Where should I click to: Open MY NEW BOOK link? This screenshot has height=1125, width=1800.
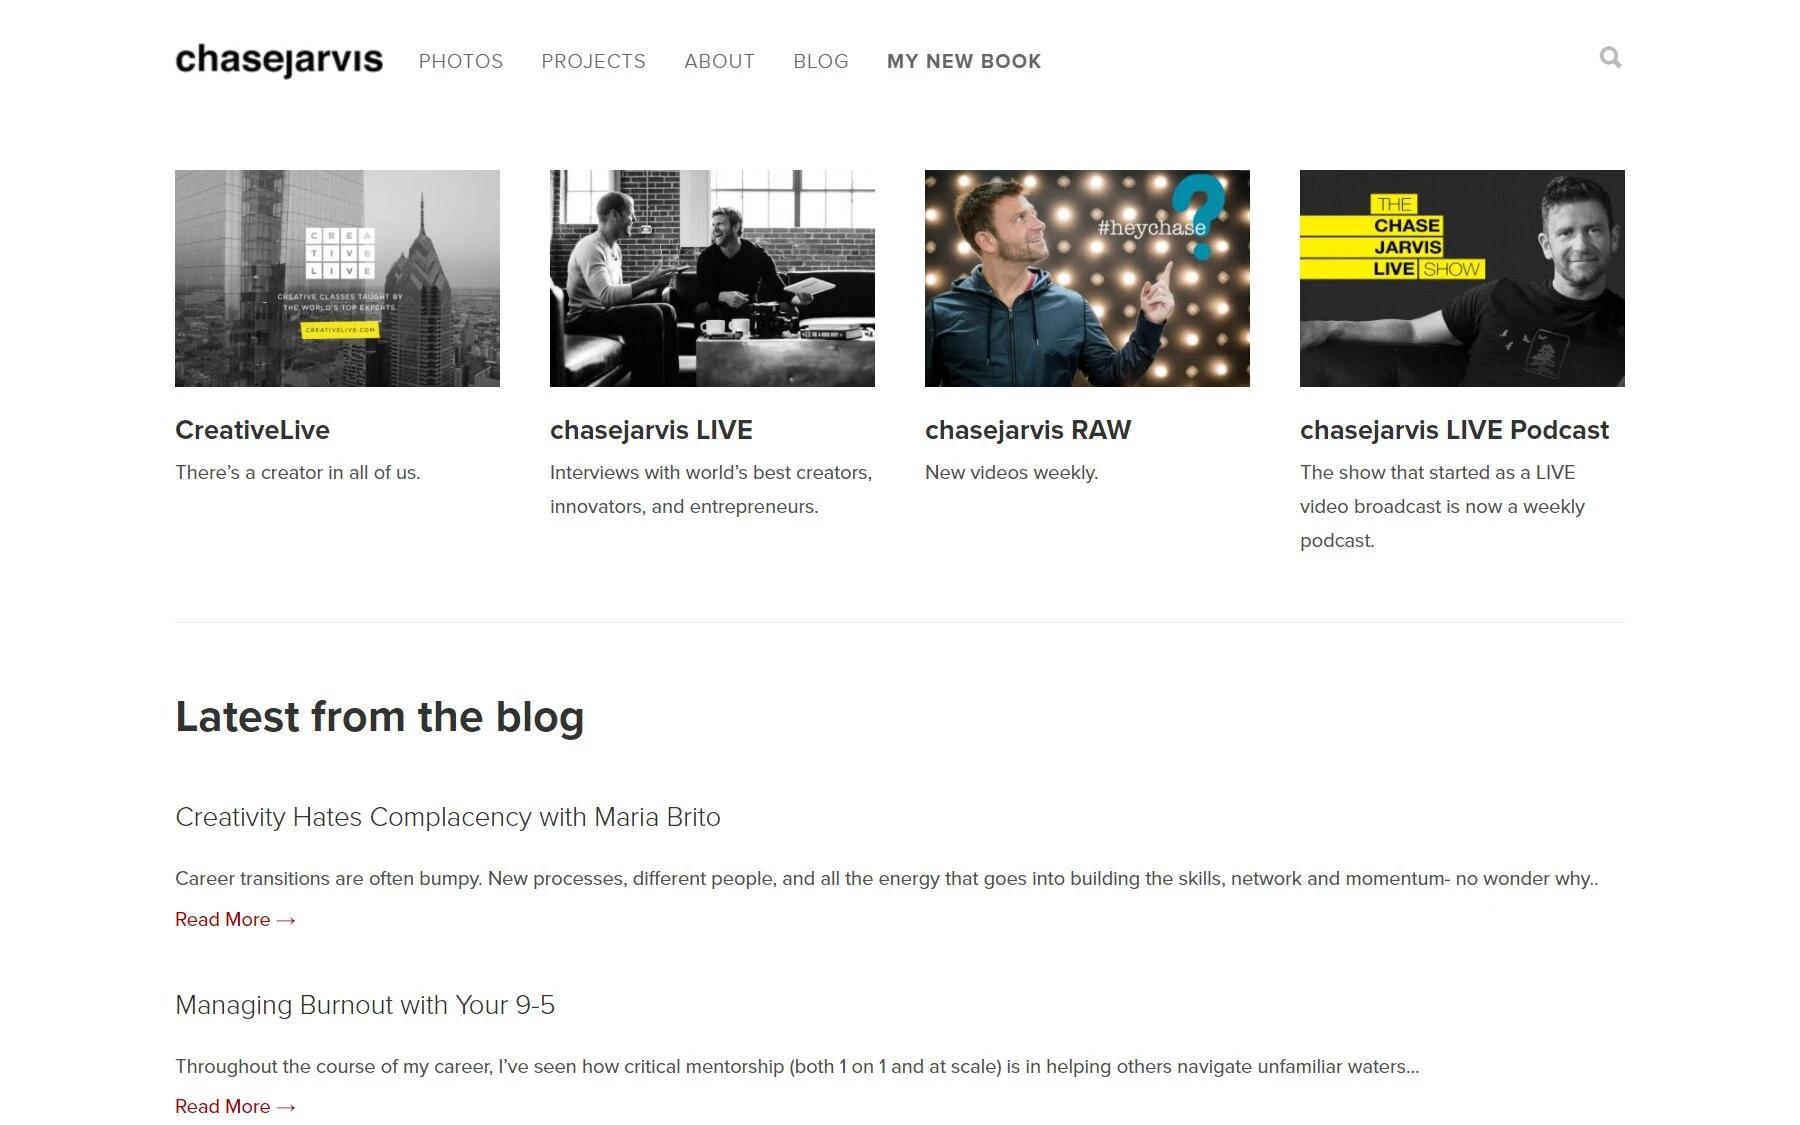click(964, 61)
